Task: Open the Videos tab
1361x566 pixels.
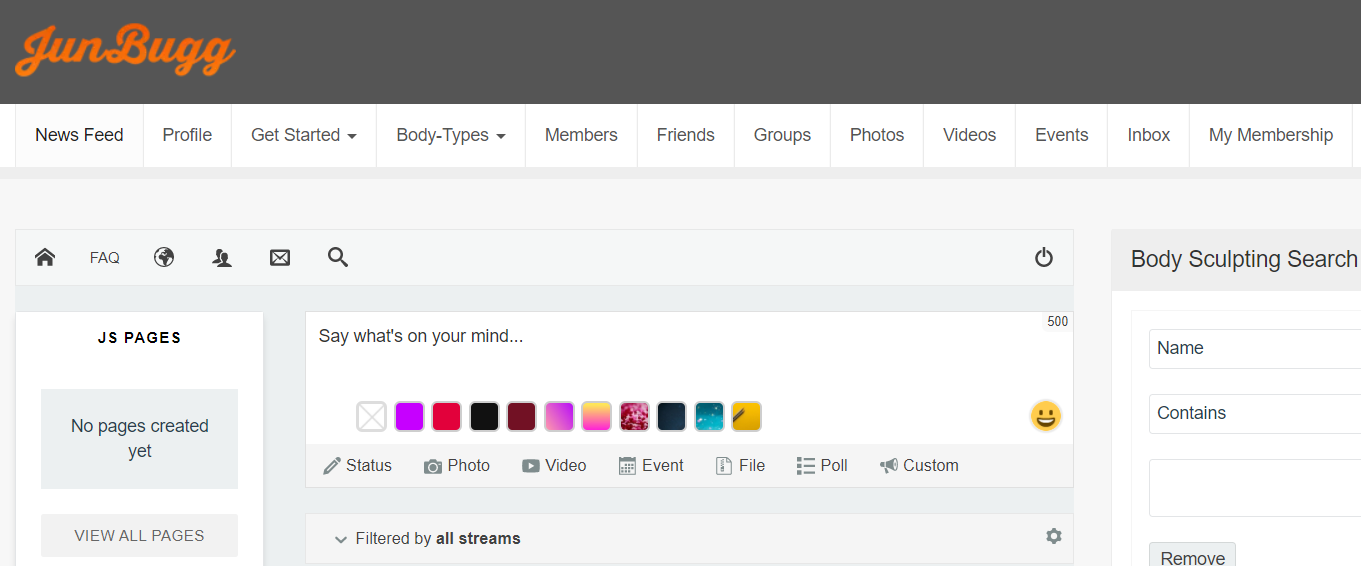Action: [970, 135]
